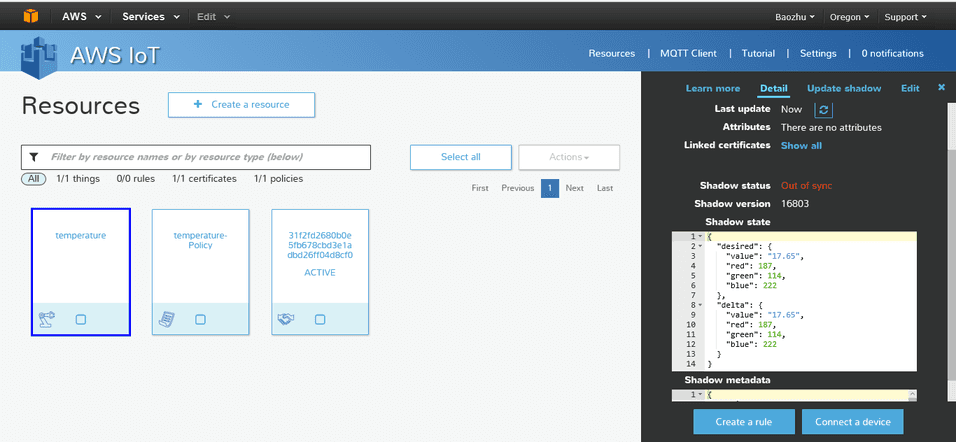Image resolution: width=956 pixels, height=442 pixels.
Task: Click Create a resource button
Action: [x=241, y=105]
